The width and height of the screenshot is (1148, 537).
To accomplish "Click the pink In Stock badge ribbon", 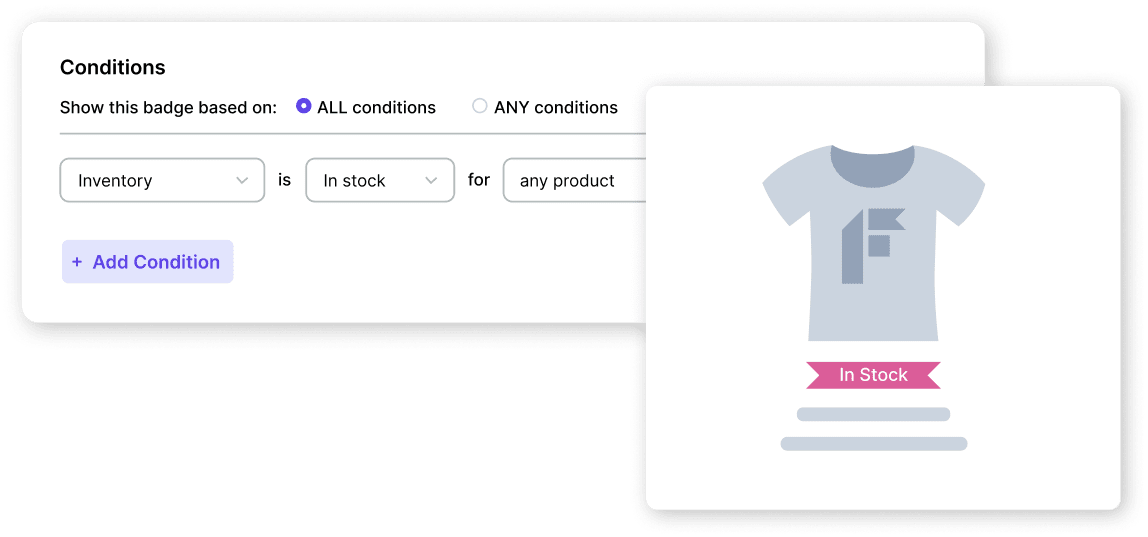I will pyautogui.click(x=873, y=375).
